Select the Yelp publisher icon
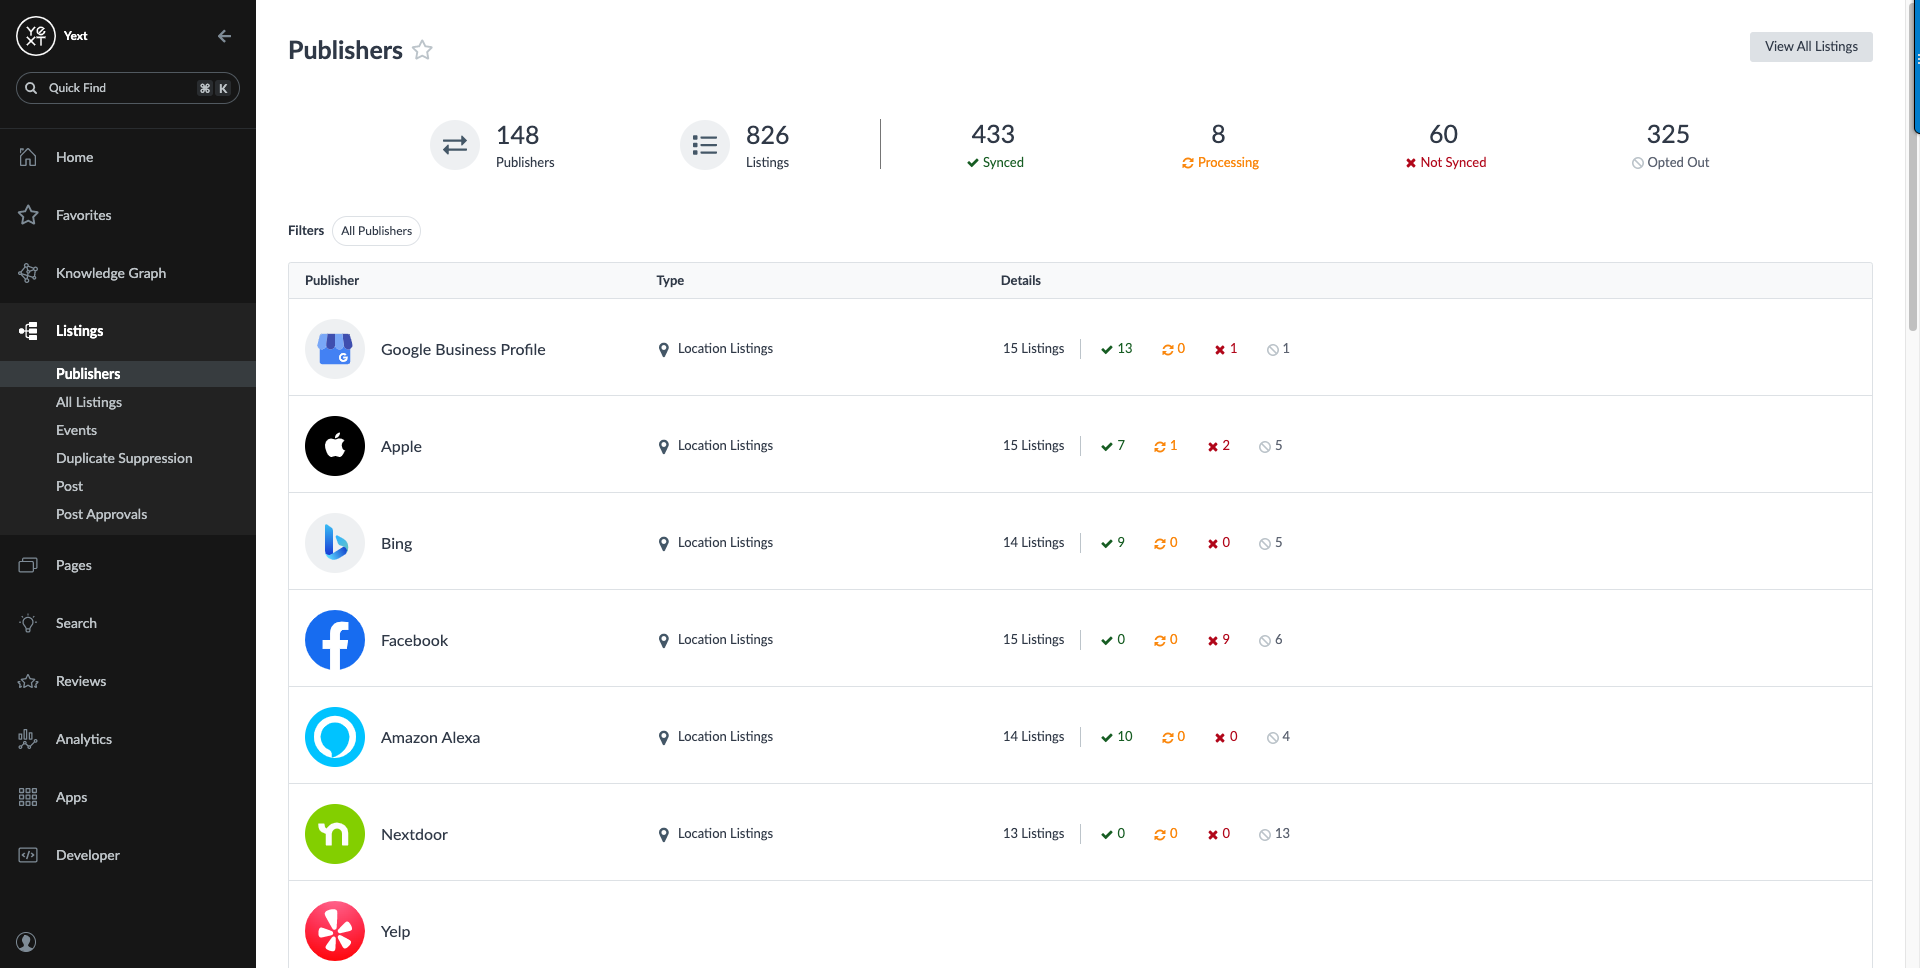 click(x=334, y=930)
